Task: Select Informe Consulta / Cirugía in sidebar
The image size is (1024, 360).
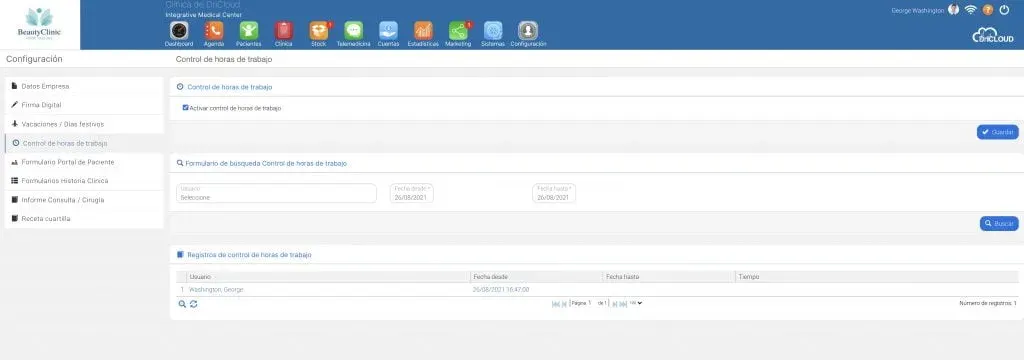Action: coord(84,200)
